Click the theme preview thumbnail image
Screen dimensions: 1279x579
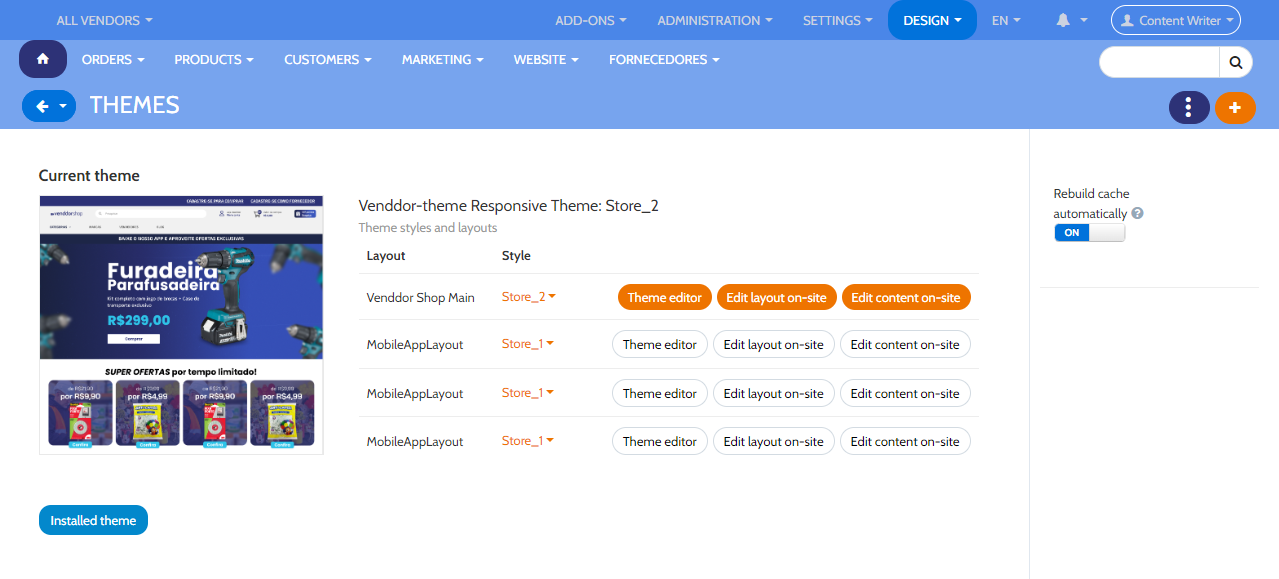tap(181, 324)
